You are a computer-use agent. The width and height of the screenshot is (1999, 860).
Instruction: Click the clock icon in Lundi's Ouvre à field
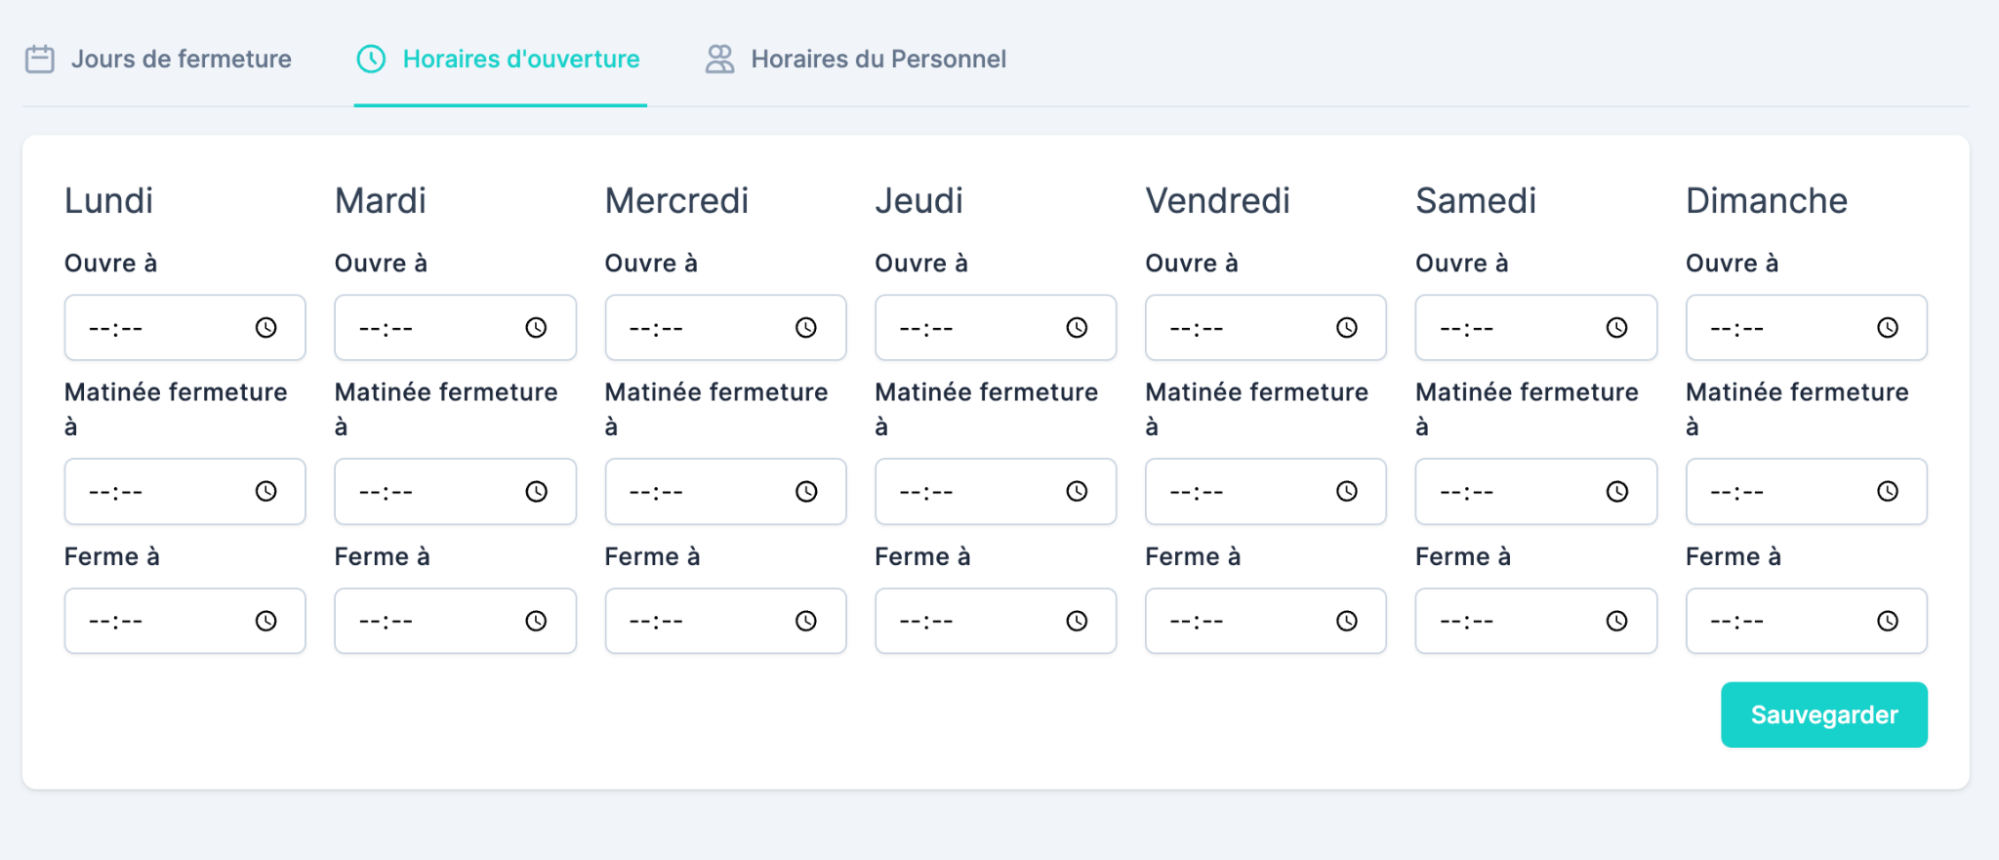(266, 328)
